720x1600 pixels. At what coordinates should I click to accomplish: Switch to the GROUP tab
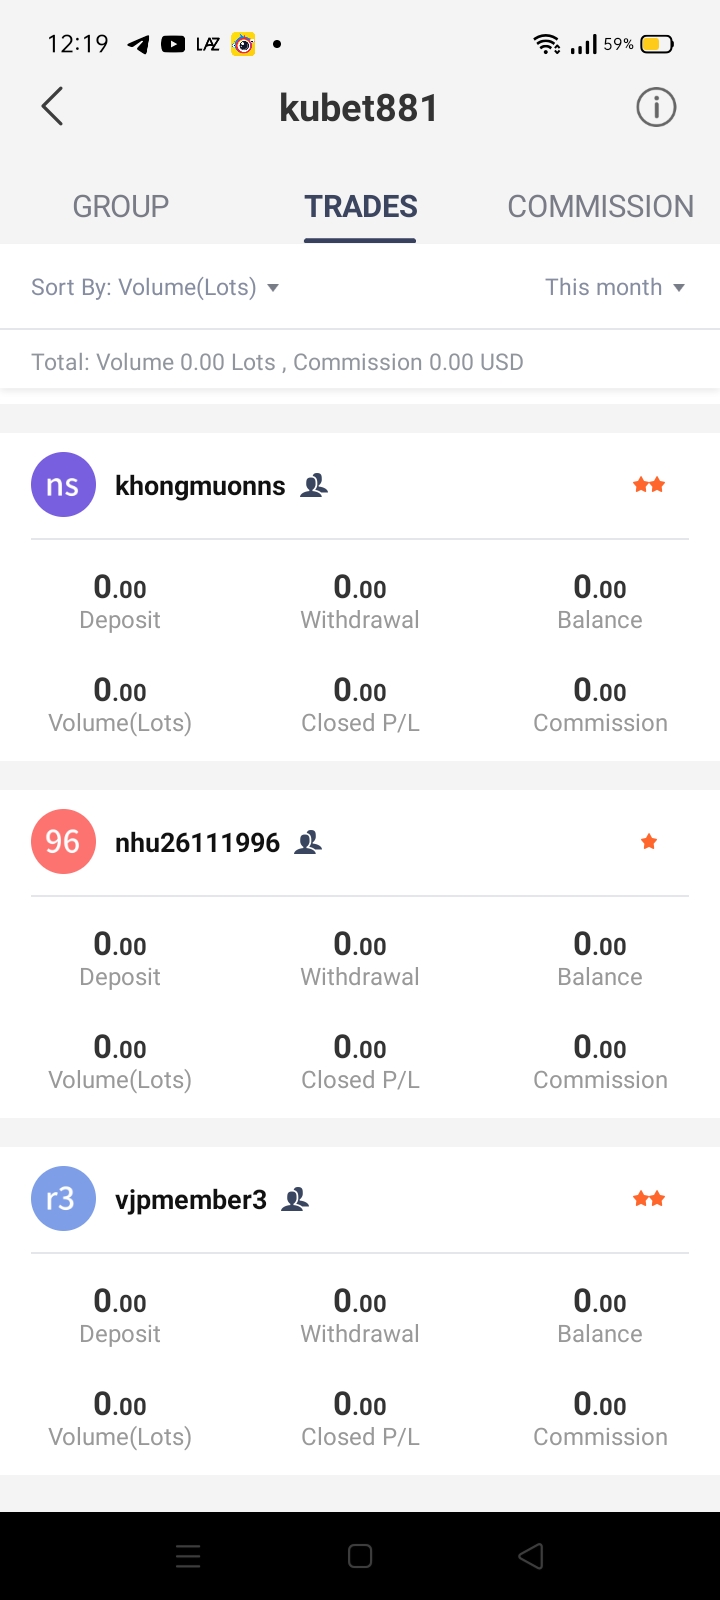121,207
